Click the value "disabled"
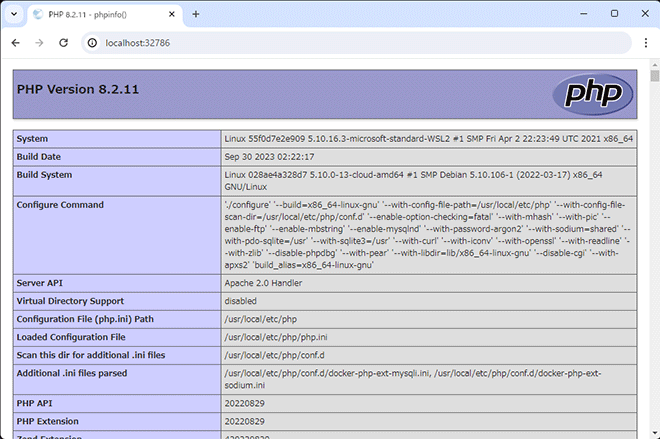660x439 pixels. pos(240,301)
